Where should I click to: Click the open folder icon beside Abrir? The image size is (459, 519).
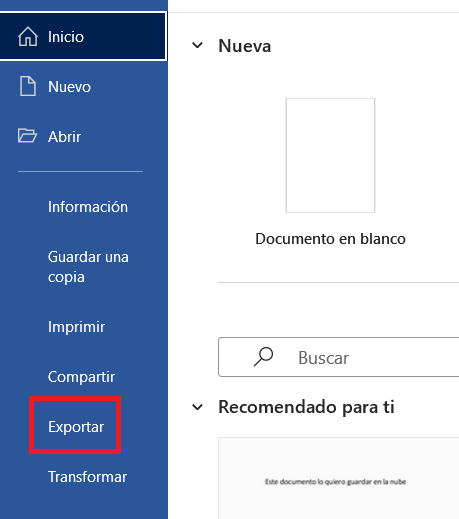click(x=27, y=136)
